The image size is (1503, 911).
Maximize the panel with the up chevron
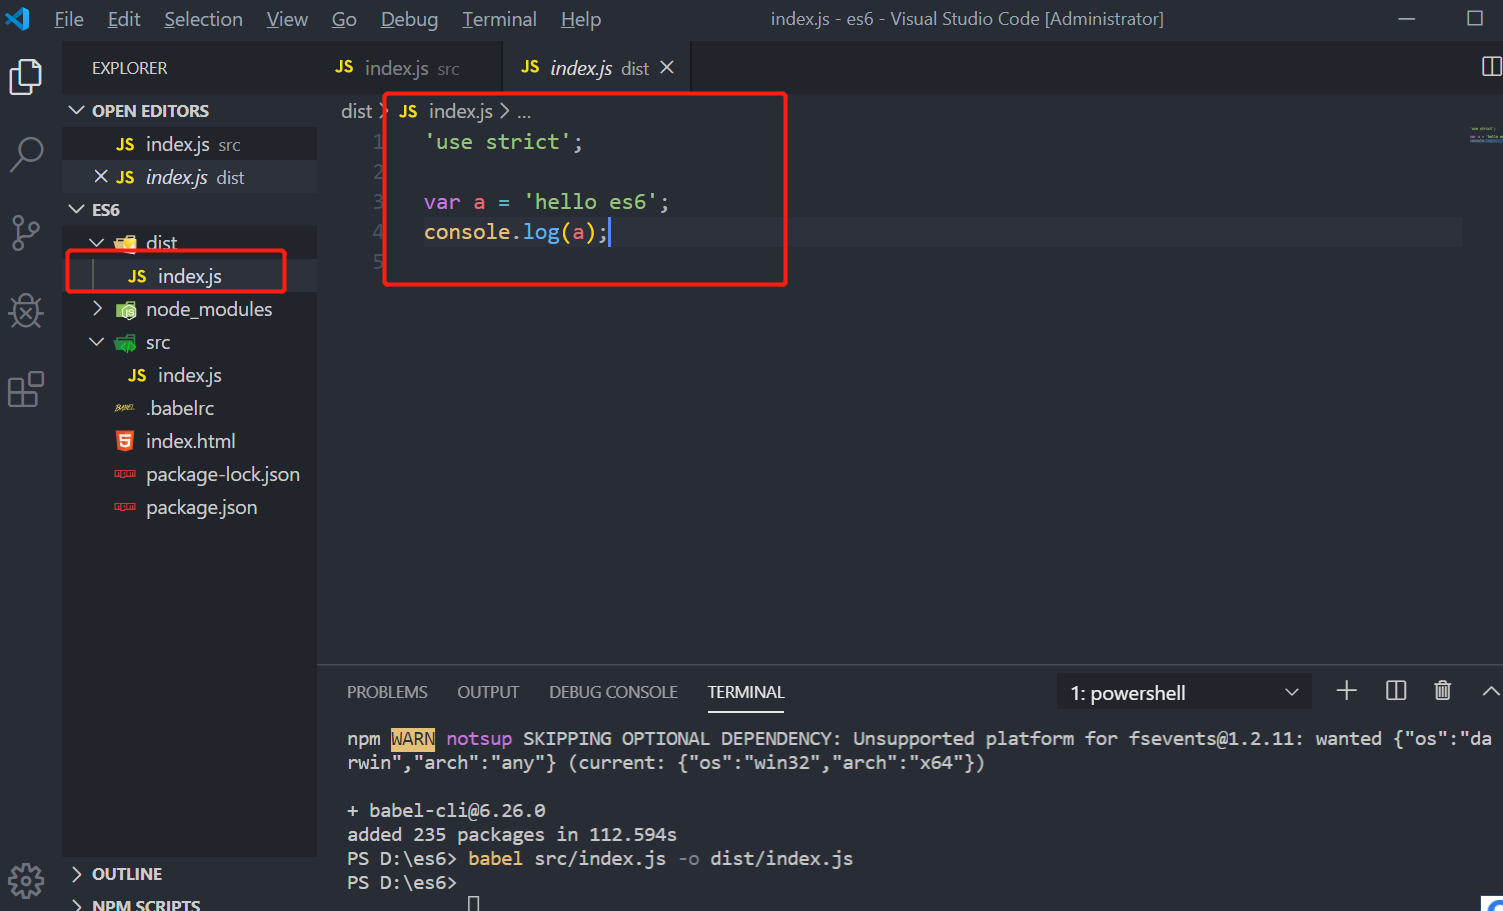coord(1490,691)
